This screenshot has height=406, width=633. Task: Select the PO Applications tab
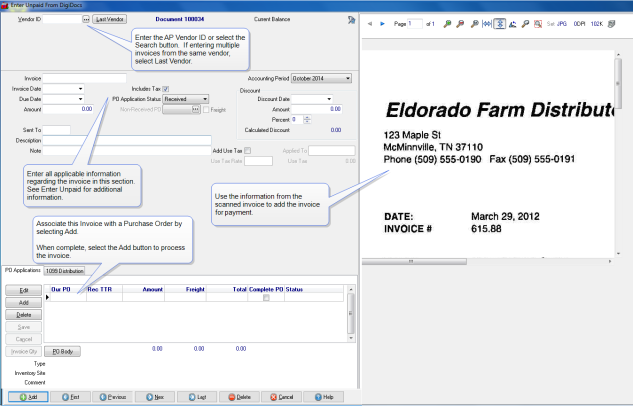point(21,270)
